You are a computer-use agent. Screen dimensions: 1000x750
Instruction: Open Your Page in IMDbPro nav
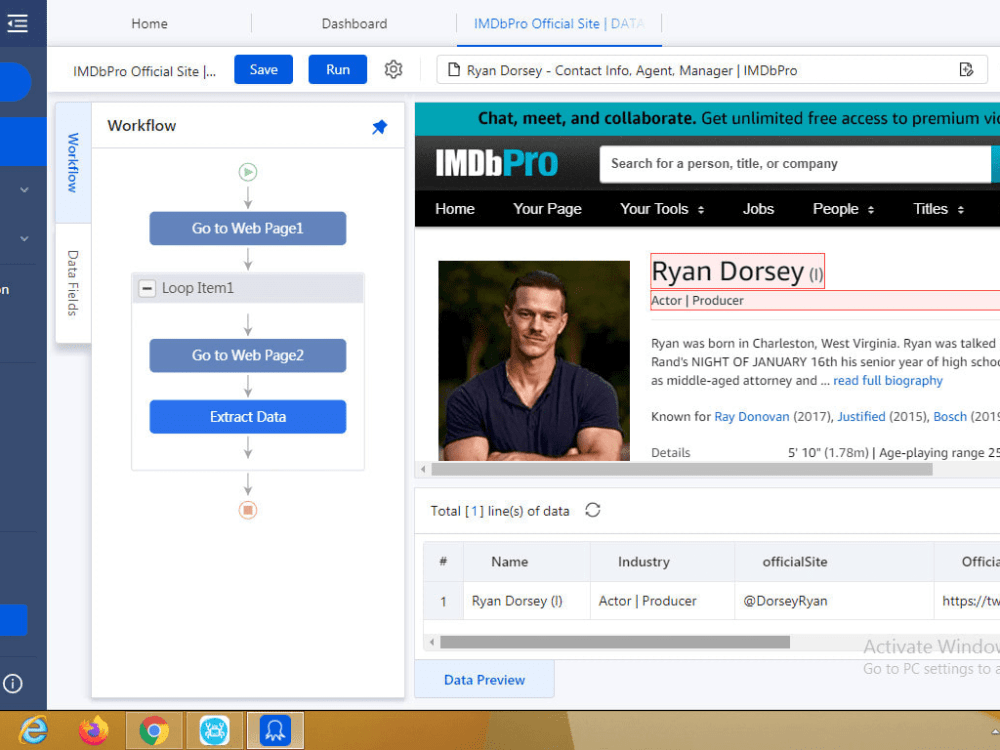[x=547, y=209]
